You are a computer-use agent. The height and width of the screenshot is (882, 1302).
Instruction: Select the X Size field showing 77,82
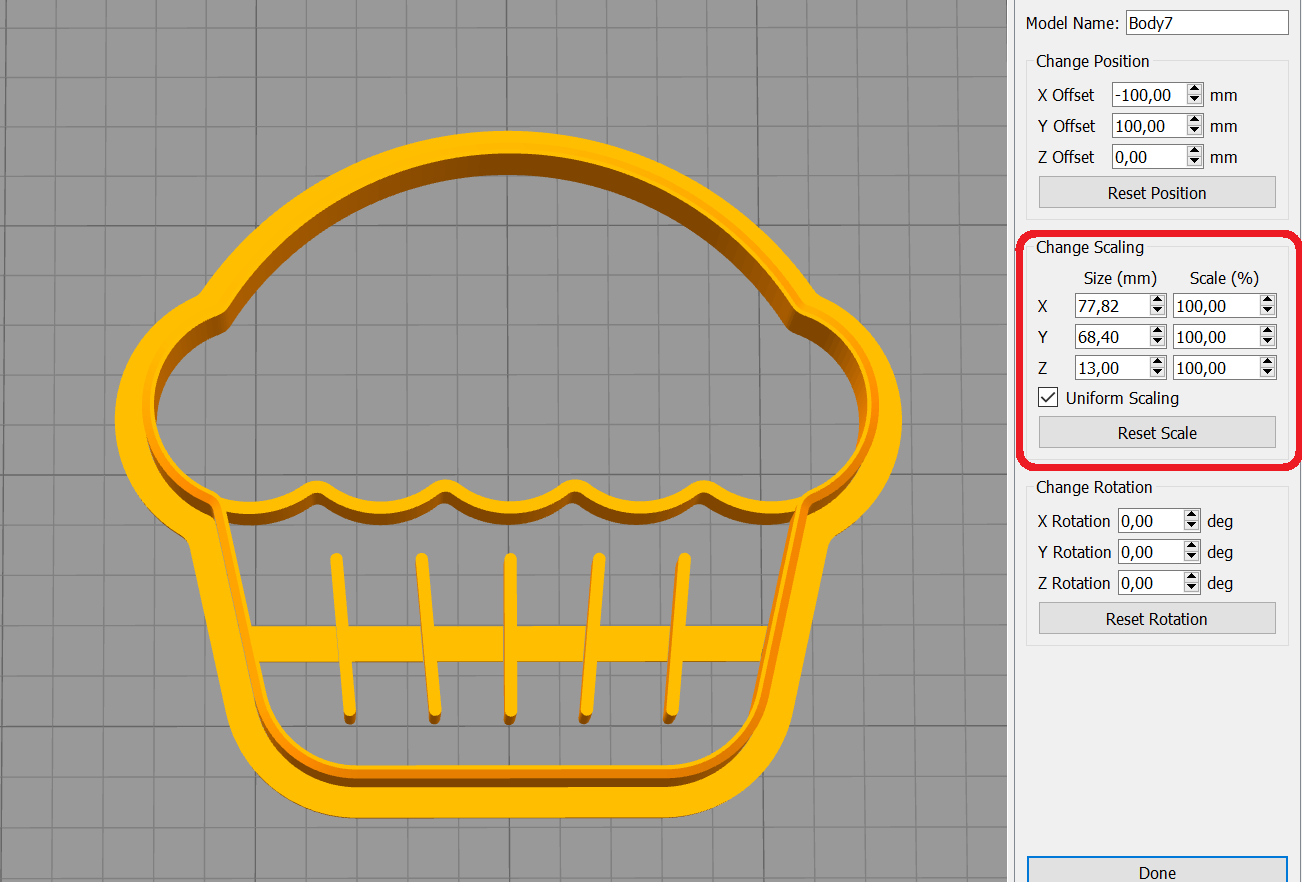1112,306
